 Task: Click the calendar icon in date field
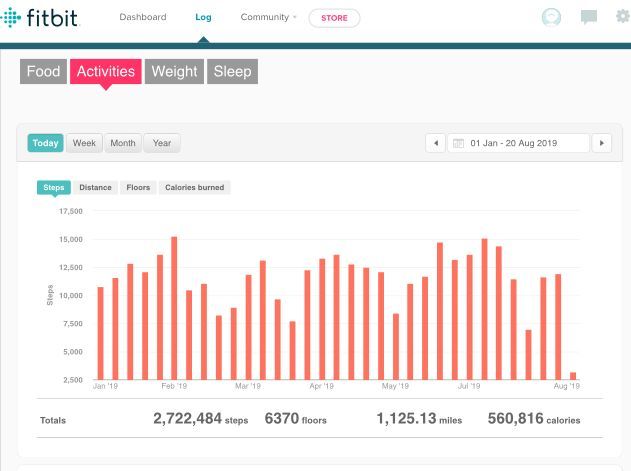[x=458, y=143]
